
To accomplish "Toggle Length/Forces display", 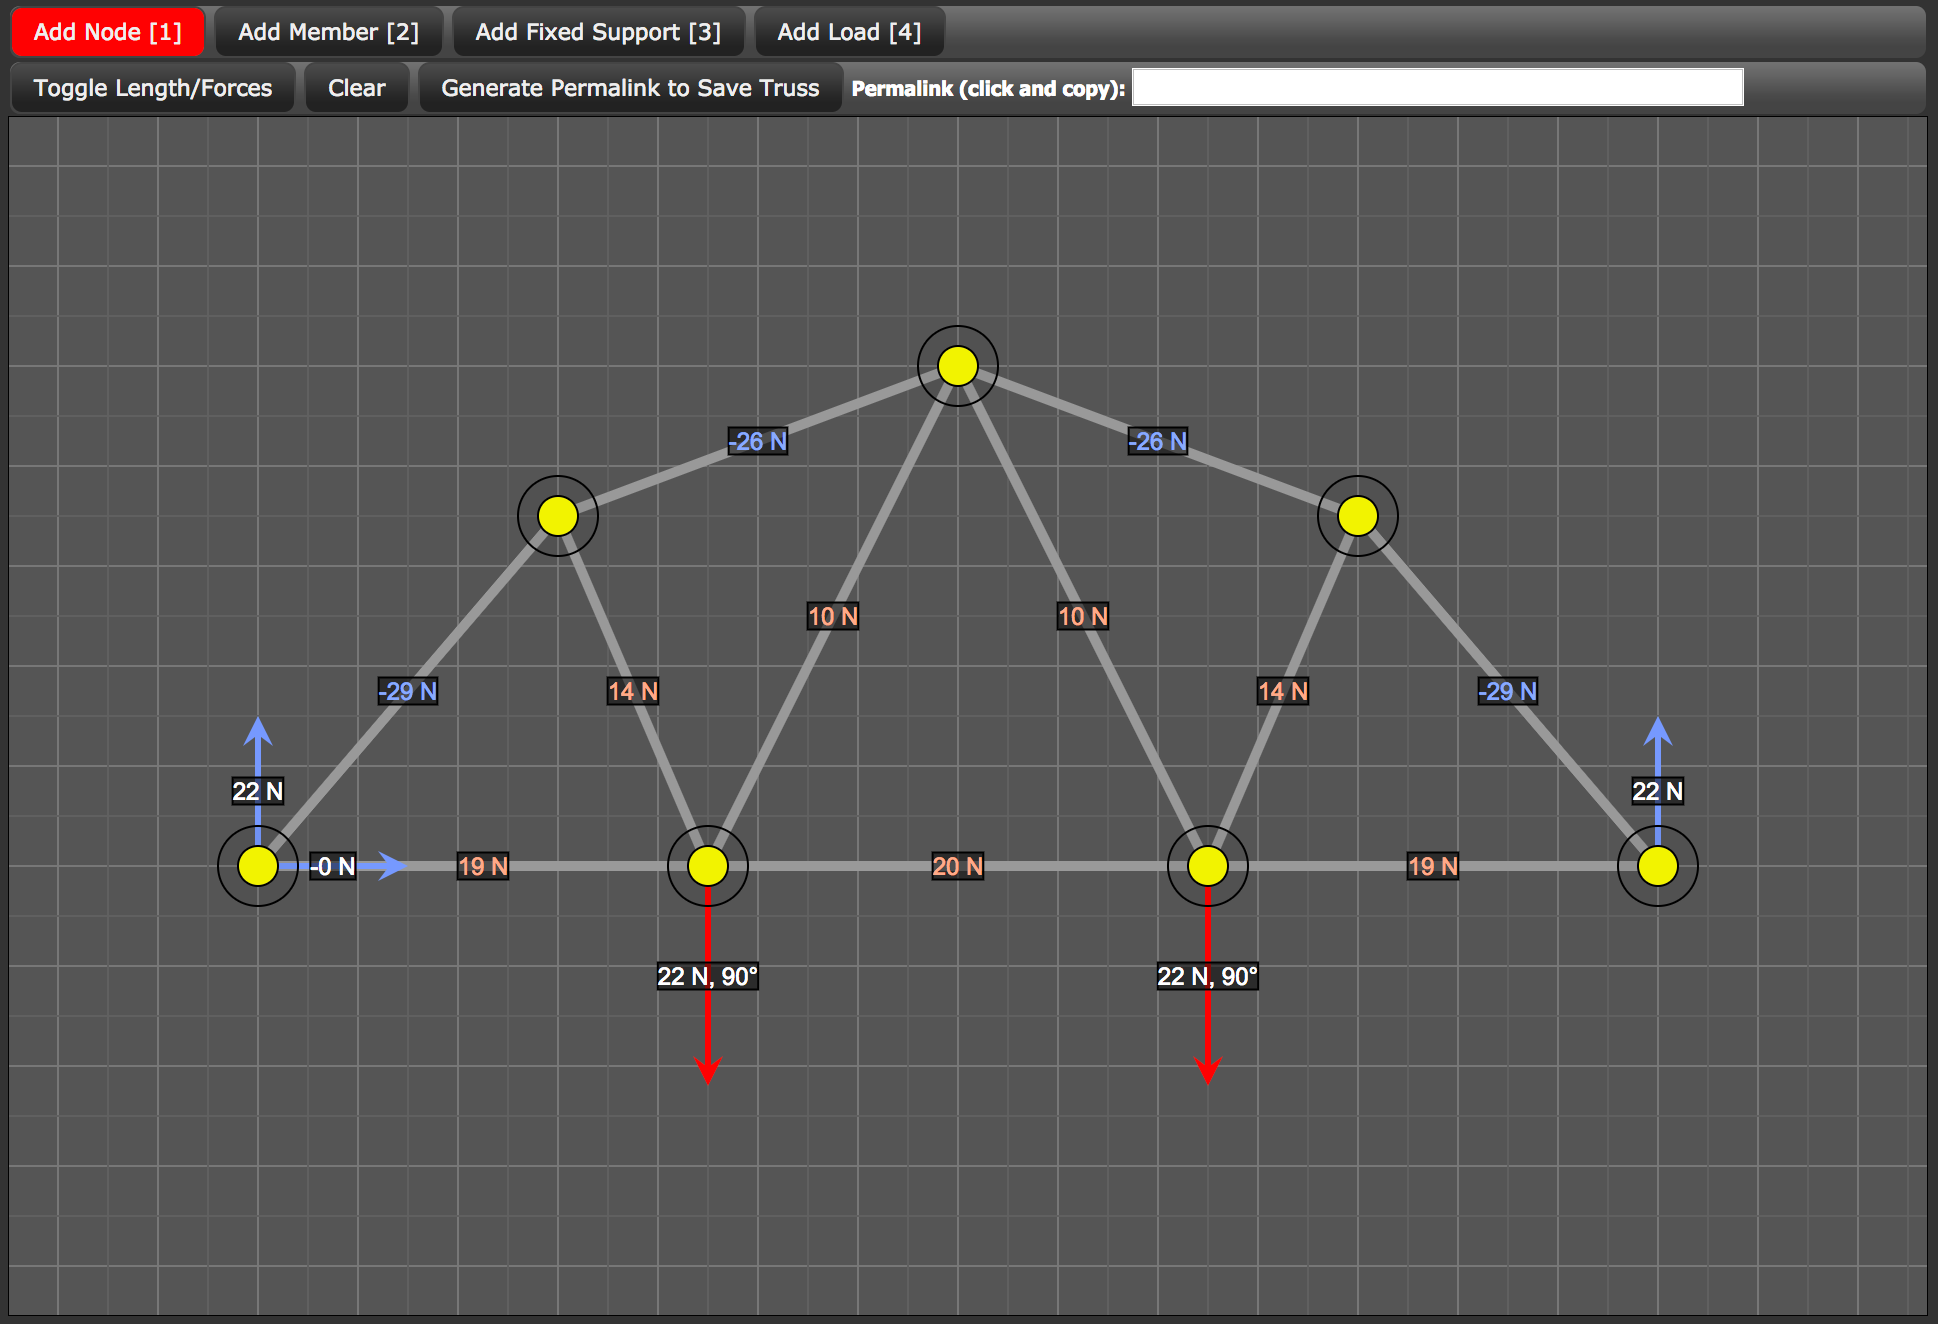I will (x=152, y=87).
